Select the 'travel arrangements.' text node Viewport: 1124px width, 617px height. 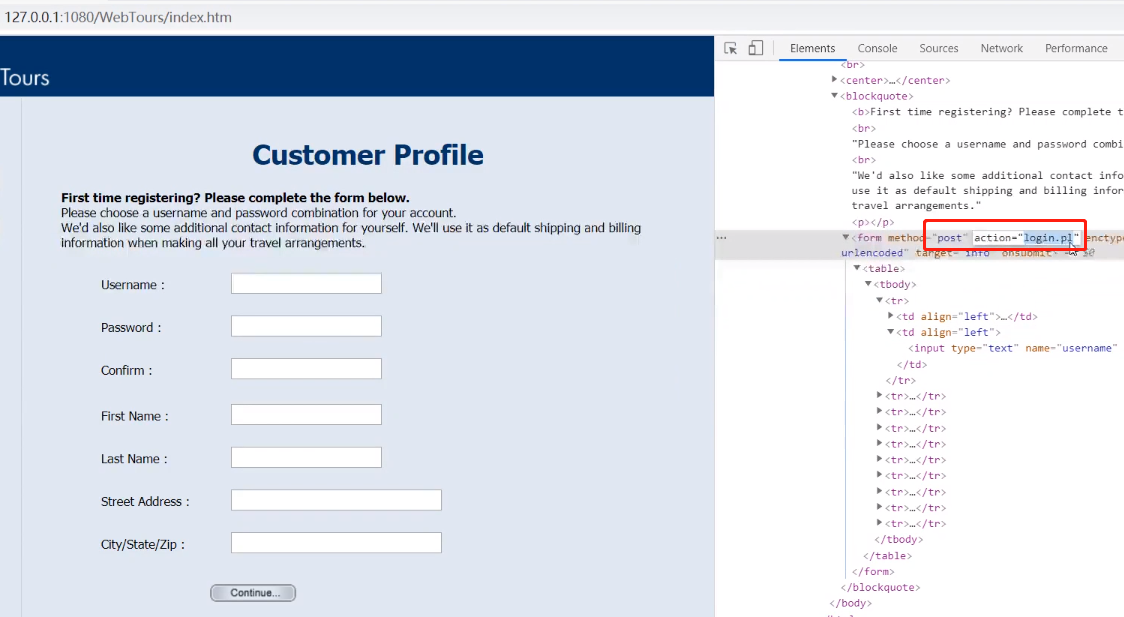coord(916,206)
